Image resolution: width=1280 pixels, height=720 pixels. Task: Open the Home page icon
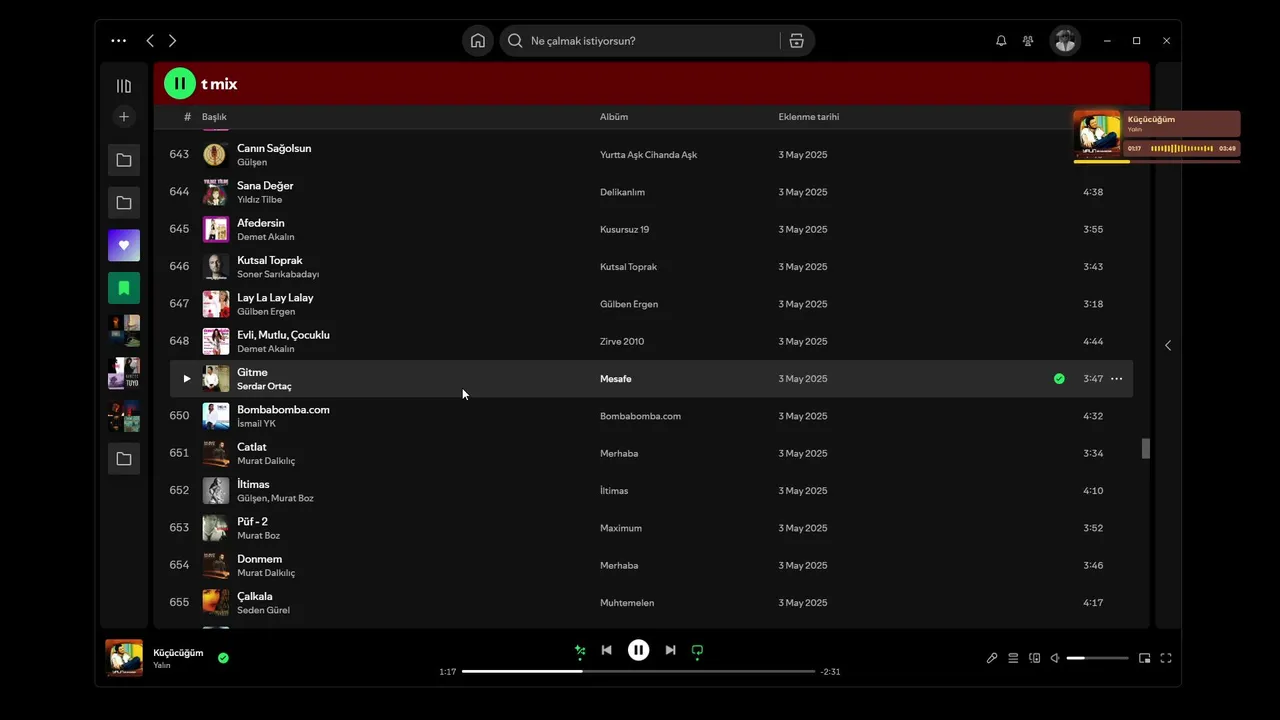478,41
